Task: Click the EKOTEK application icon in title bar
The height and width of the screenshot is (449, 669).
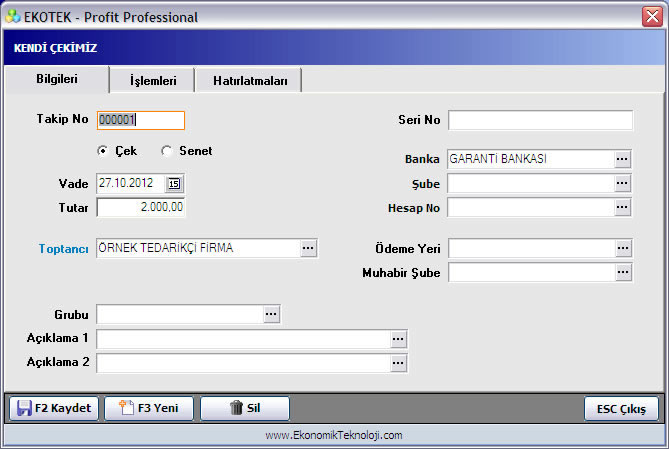Action: (12, 16)
